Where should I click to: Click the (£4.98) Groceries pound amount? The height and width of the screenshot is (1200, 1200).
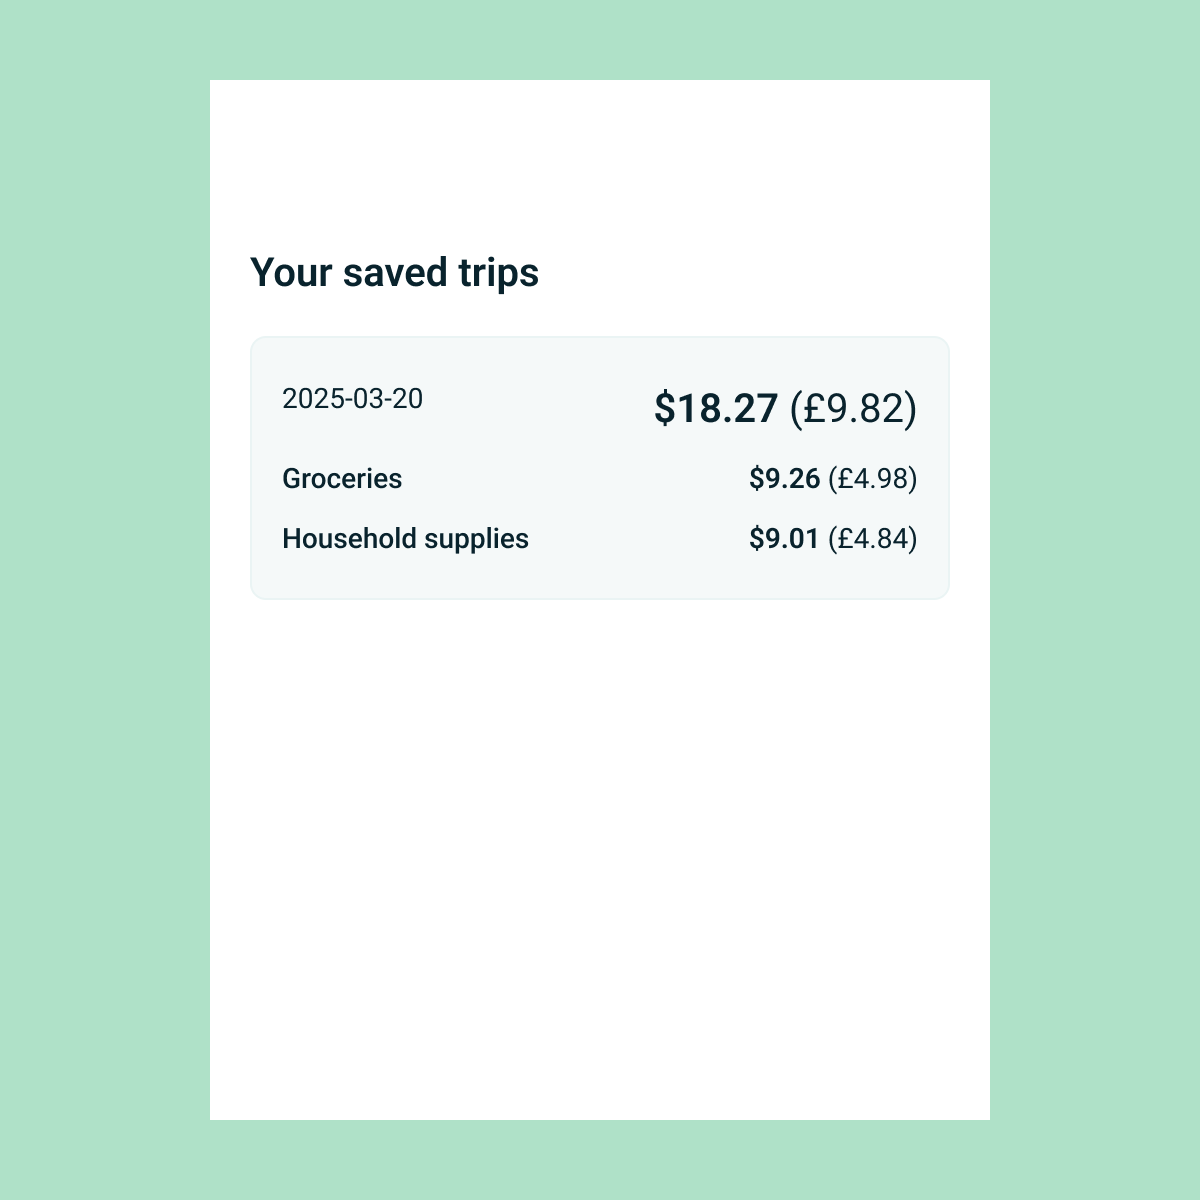[872, 479]
